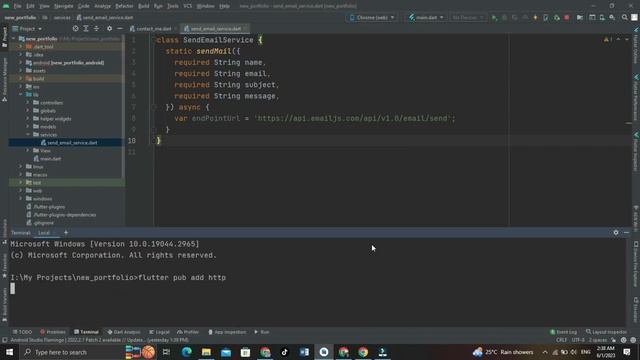Image resolution: width=640 pixels, height=360 pixels.
Task: Open the Profiler tool window
Action: (x=188, y=332)
